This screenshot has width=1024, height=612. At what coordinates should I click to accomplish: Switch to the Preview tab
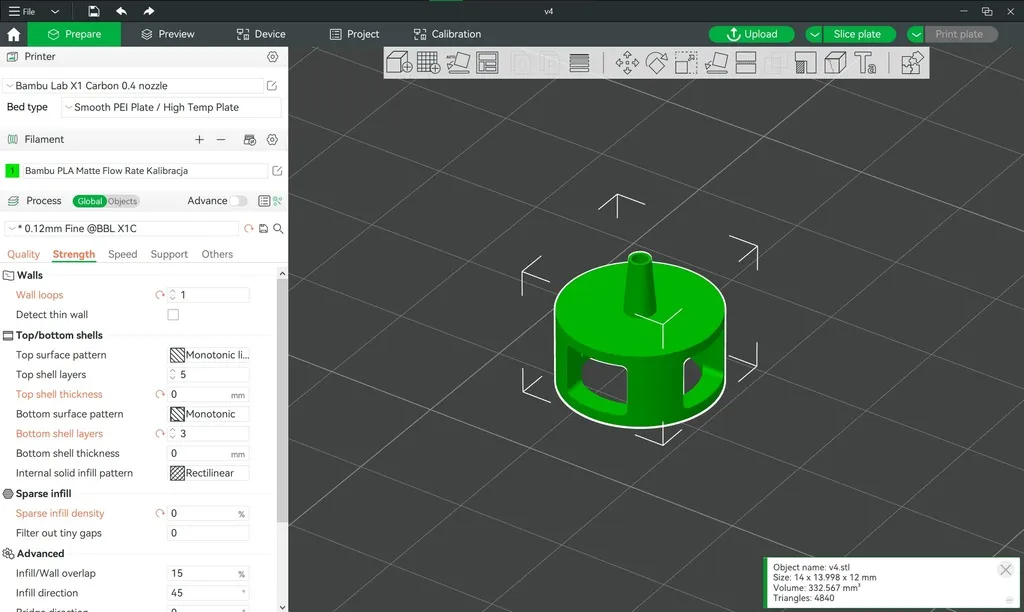point(167,34)
